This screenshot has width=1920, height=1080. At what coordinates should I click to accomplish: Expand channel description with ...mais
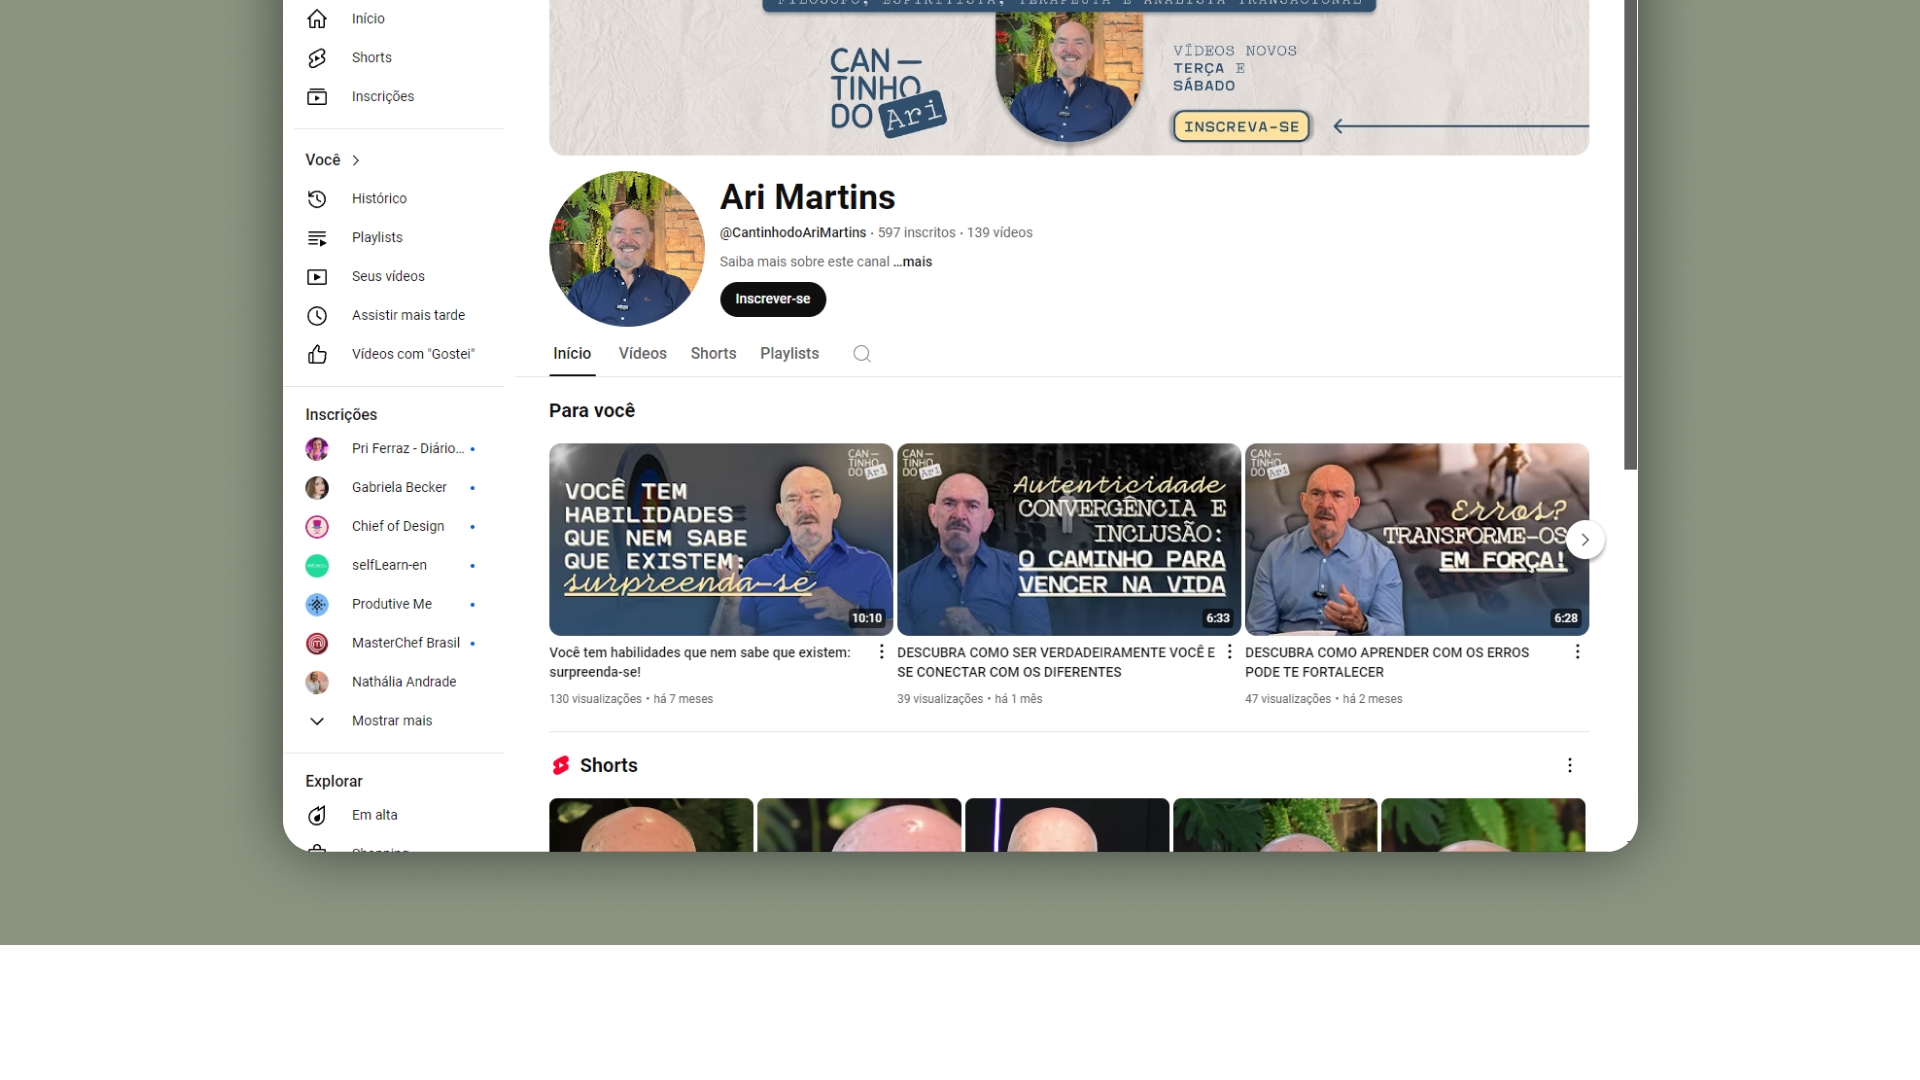point(913,262)
